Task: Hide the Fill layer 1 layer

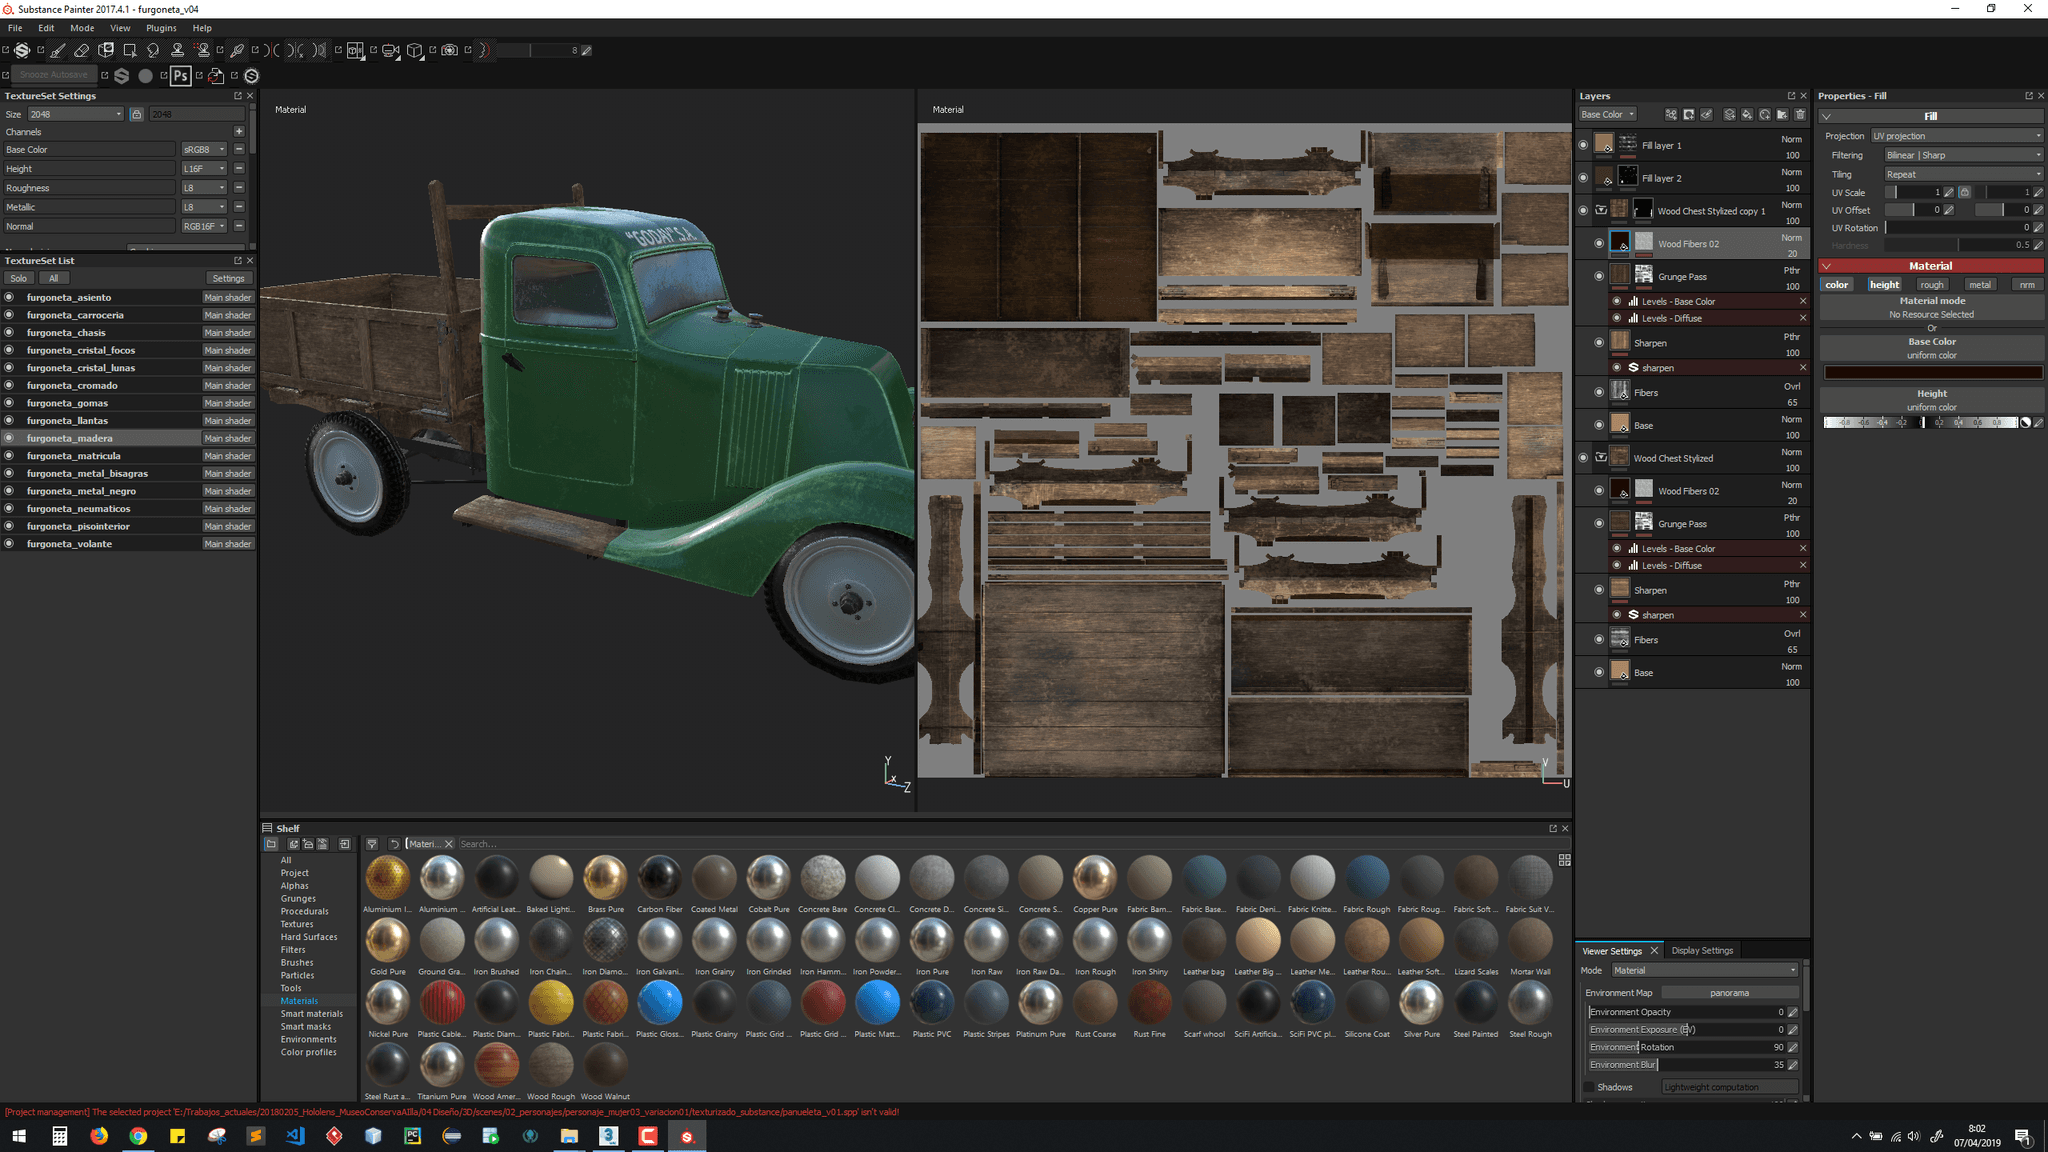Action: (1583, 145)
